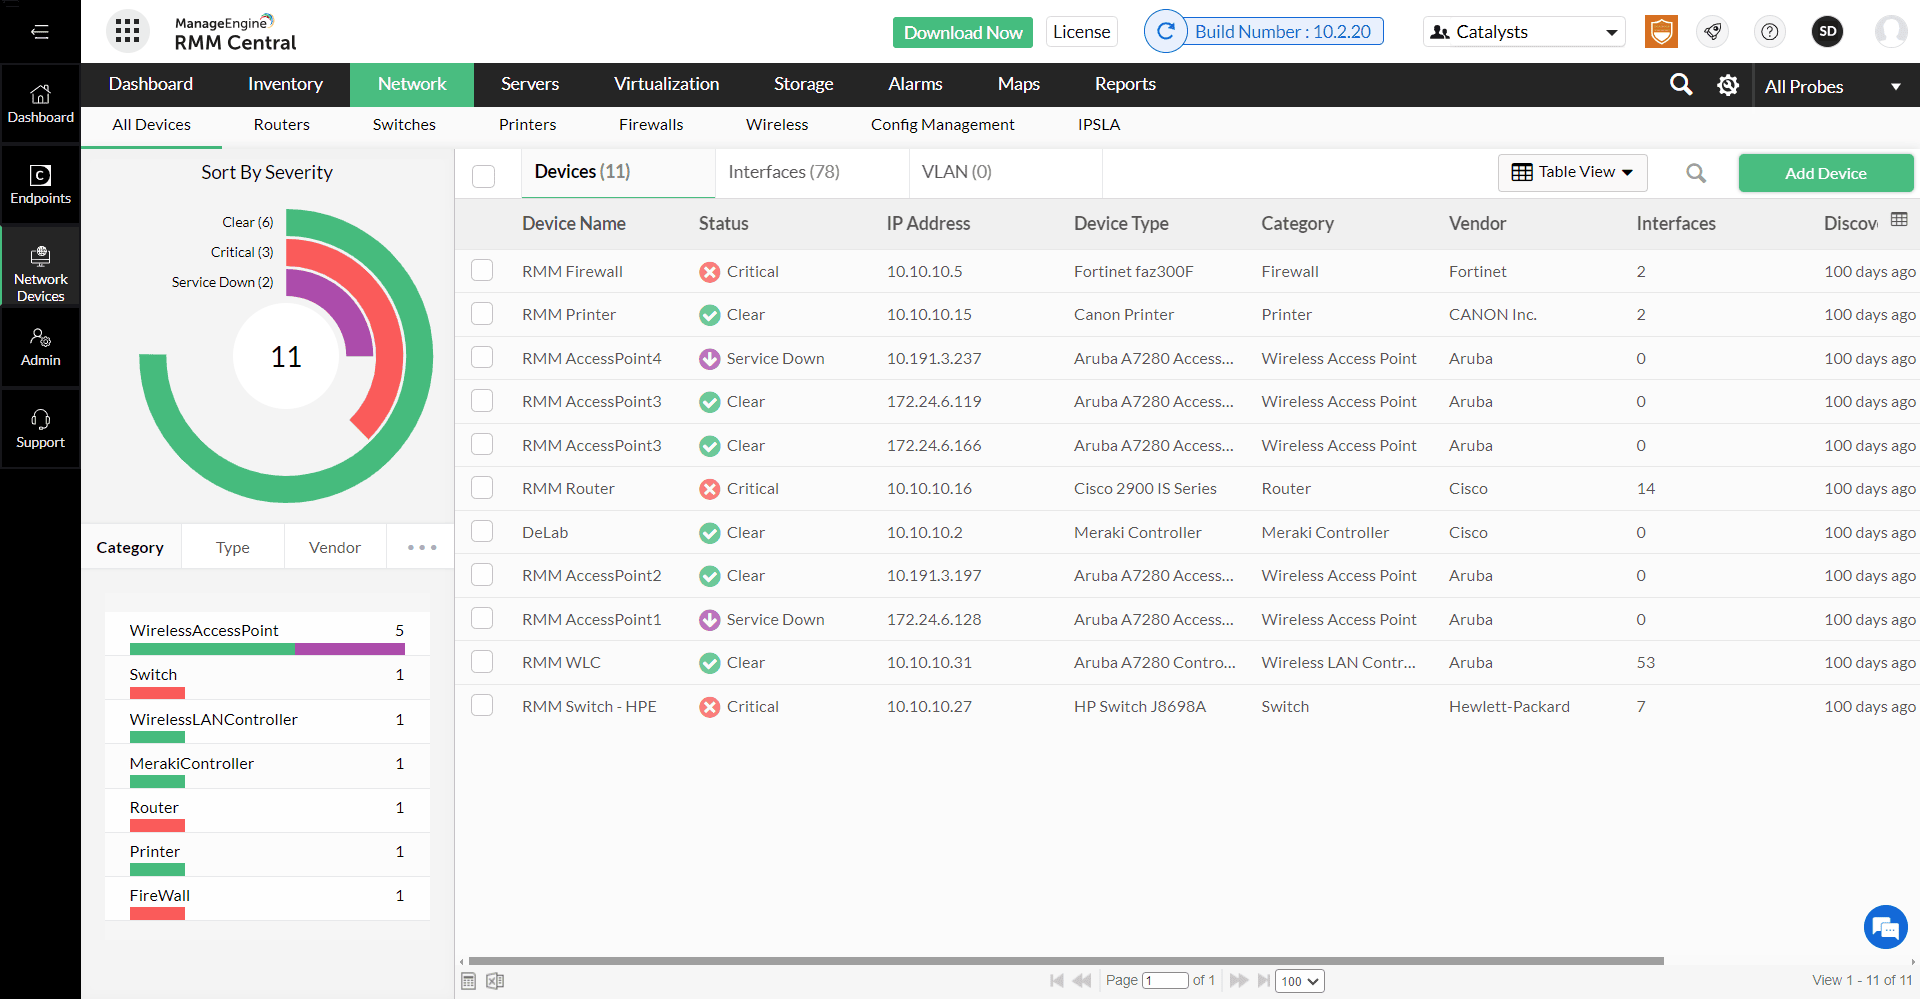Click the orange shield security icon
The image size is (1920, 999).
(1661, 31)
